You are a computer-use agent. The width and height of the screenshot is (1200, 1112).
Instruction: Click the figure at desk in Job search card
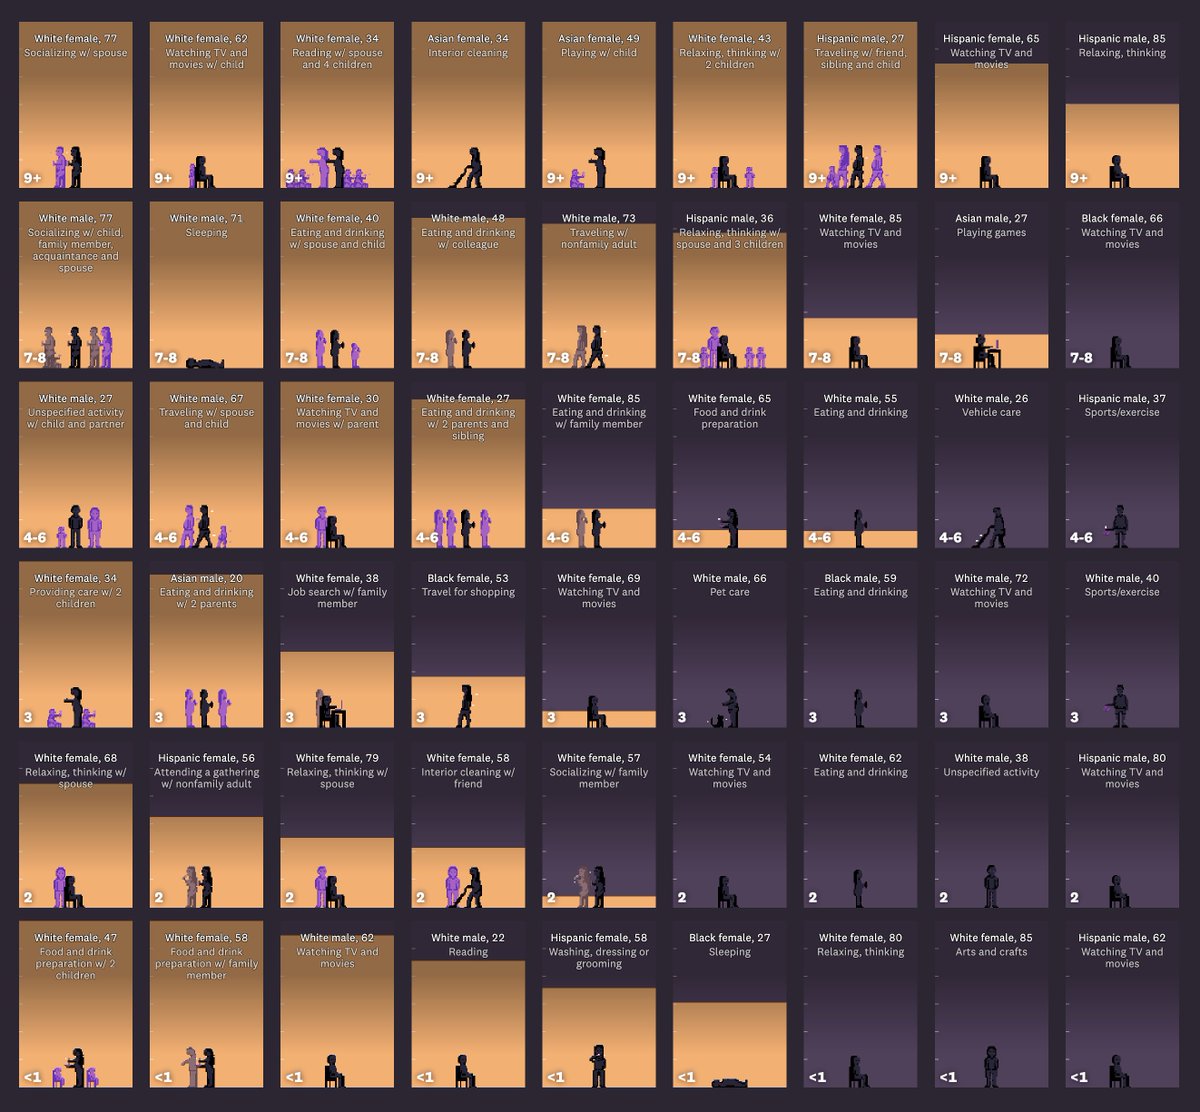[x=334, y=709]
